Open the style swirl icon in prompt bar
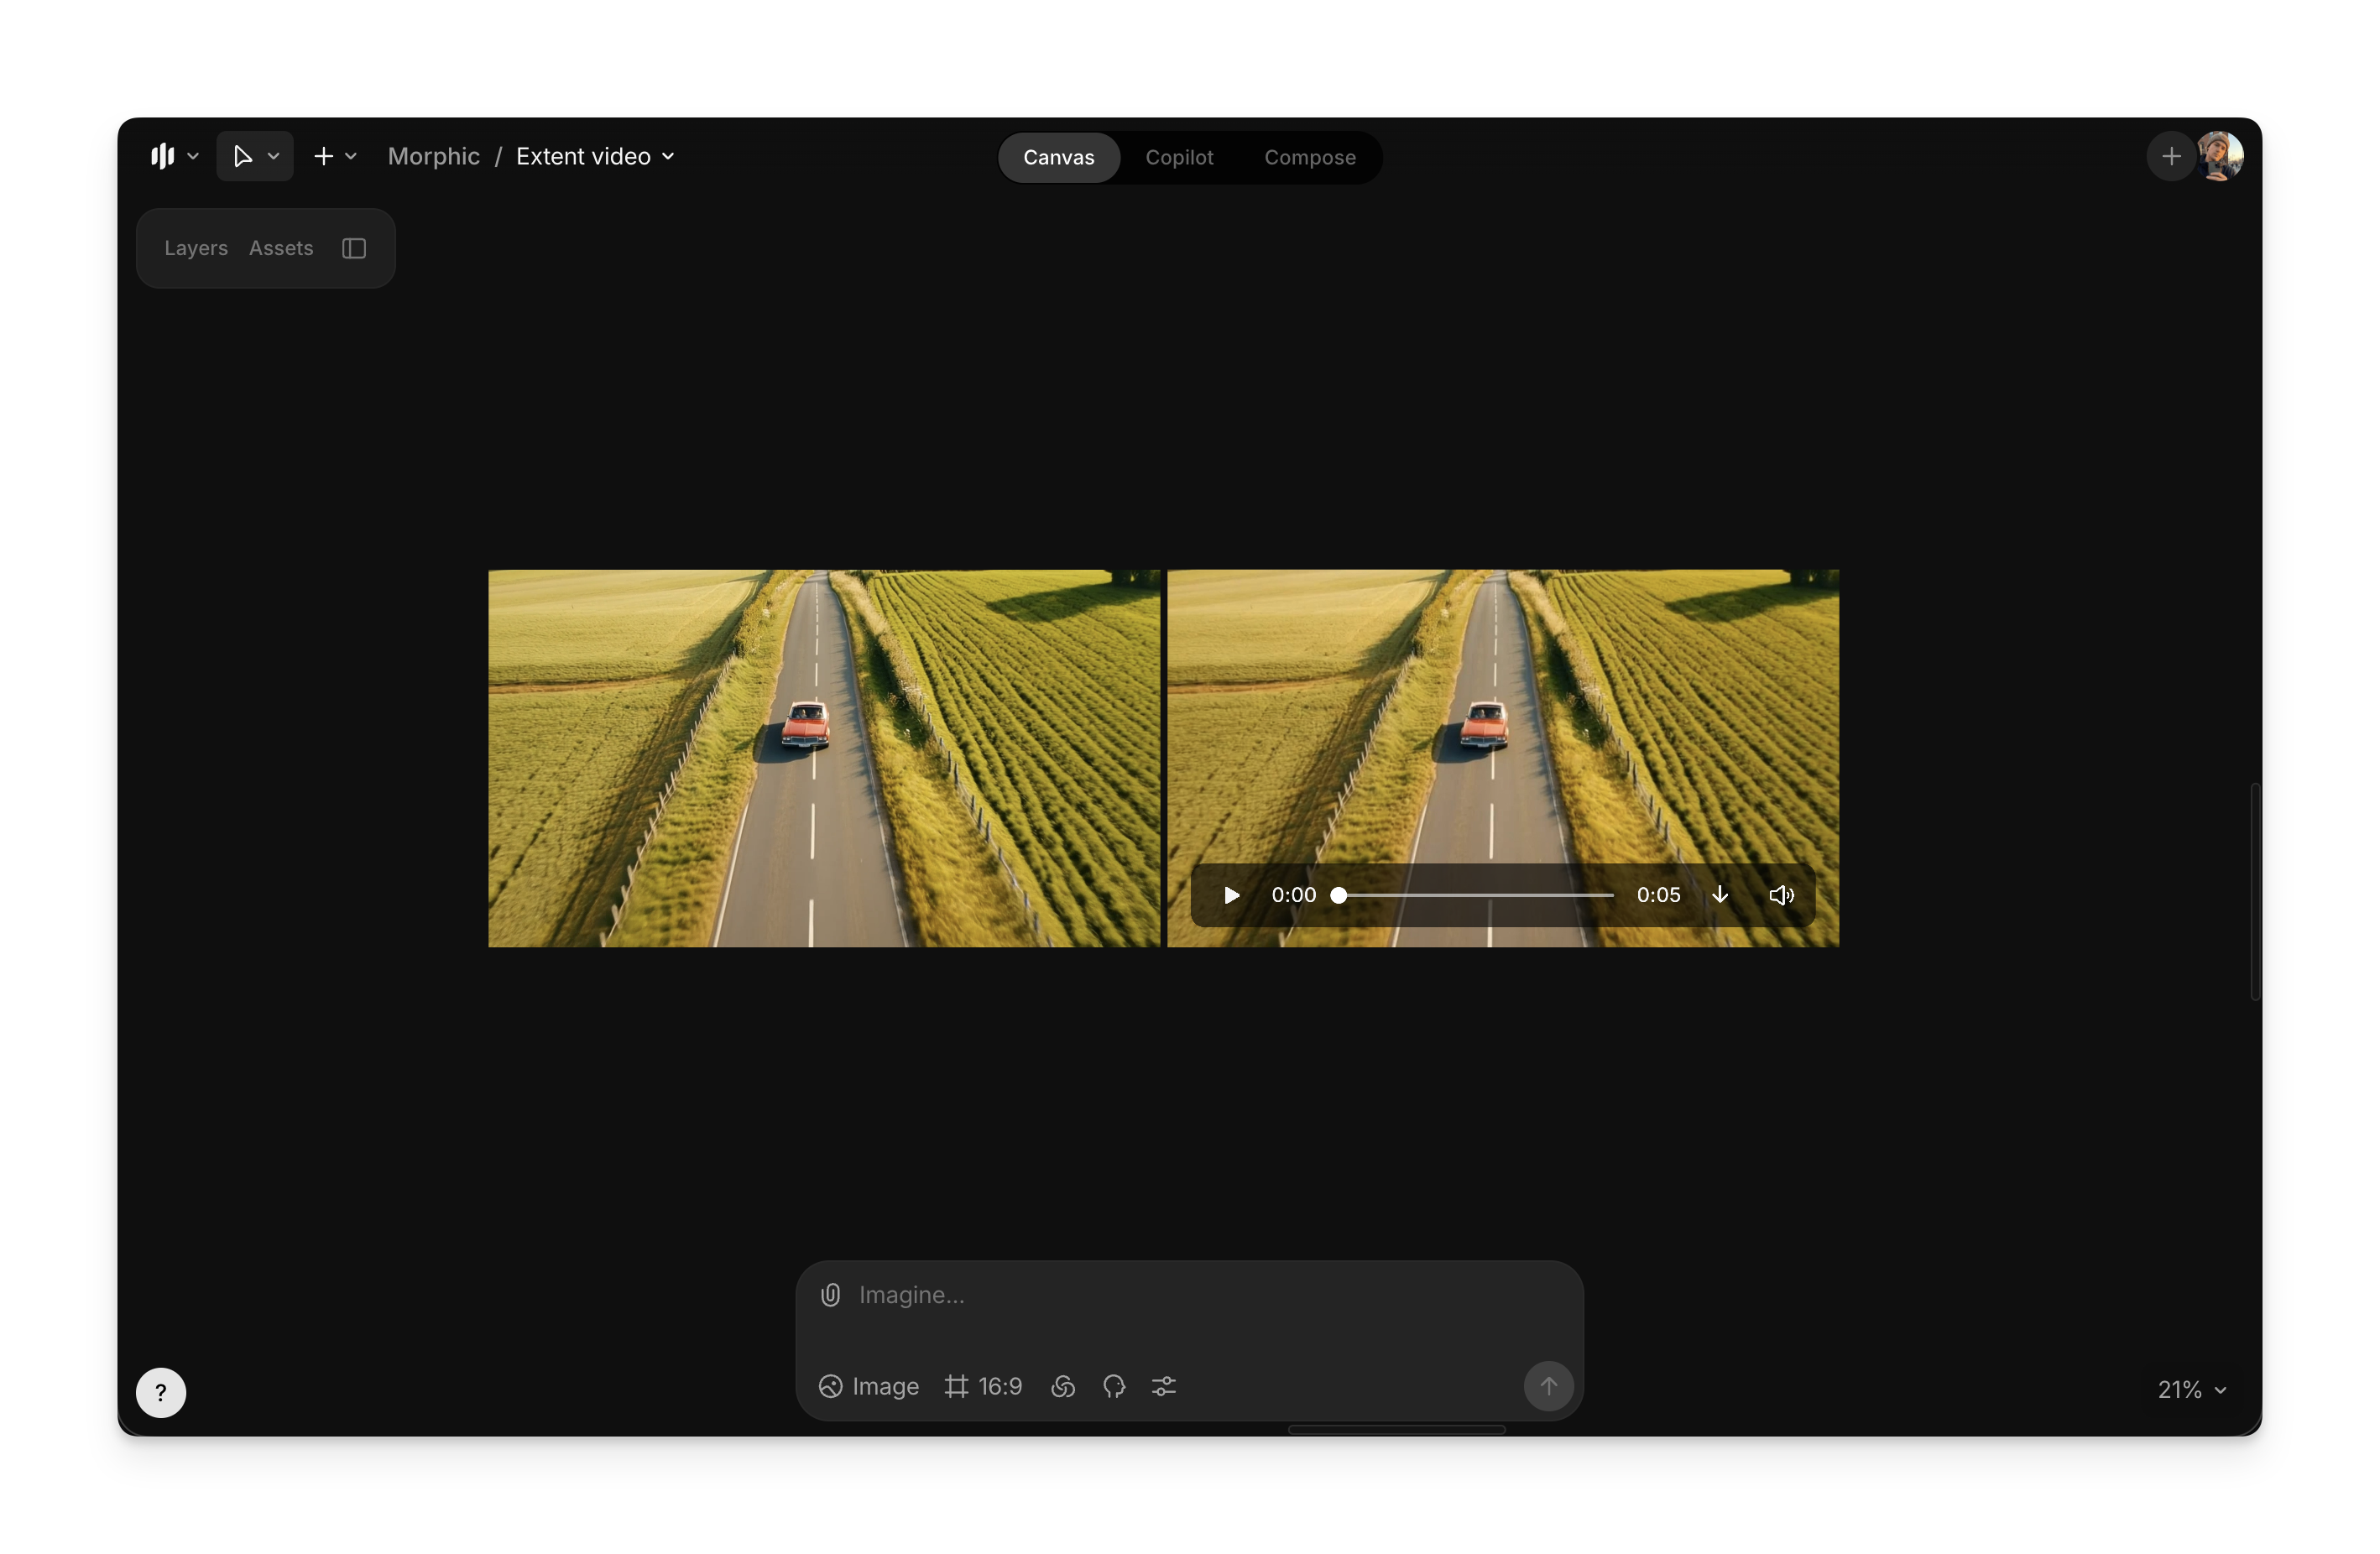The image size is (2380, 1554). click(1063, 1386)
